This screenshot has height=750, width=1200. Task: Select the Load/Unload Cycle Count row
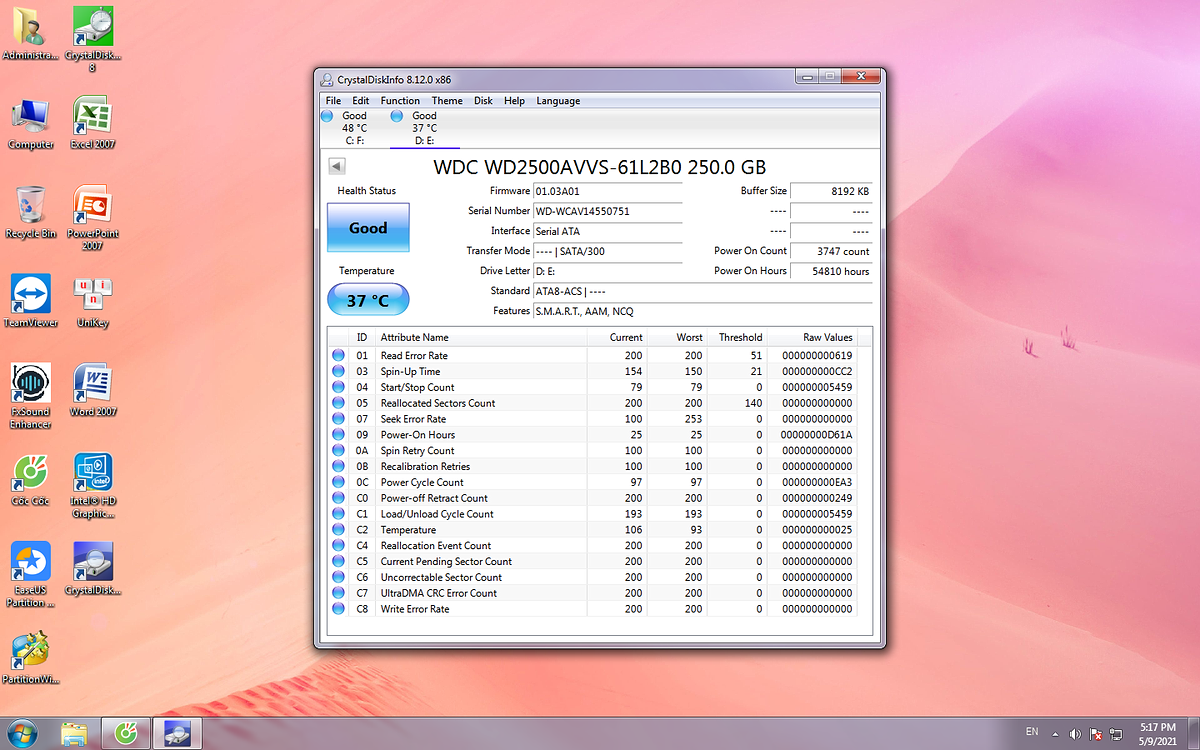point(593,514)
